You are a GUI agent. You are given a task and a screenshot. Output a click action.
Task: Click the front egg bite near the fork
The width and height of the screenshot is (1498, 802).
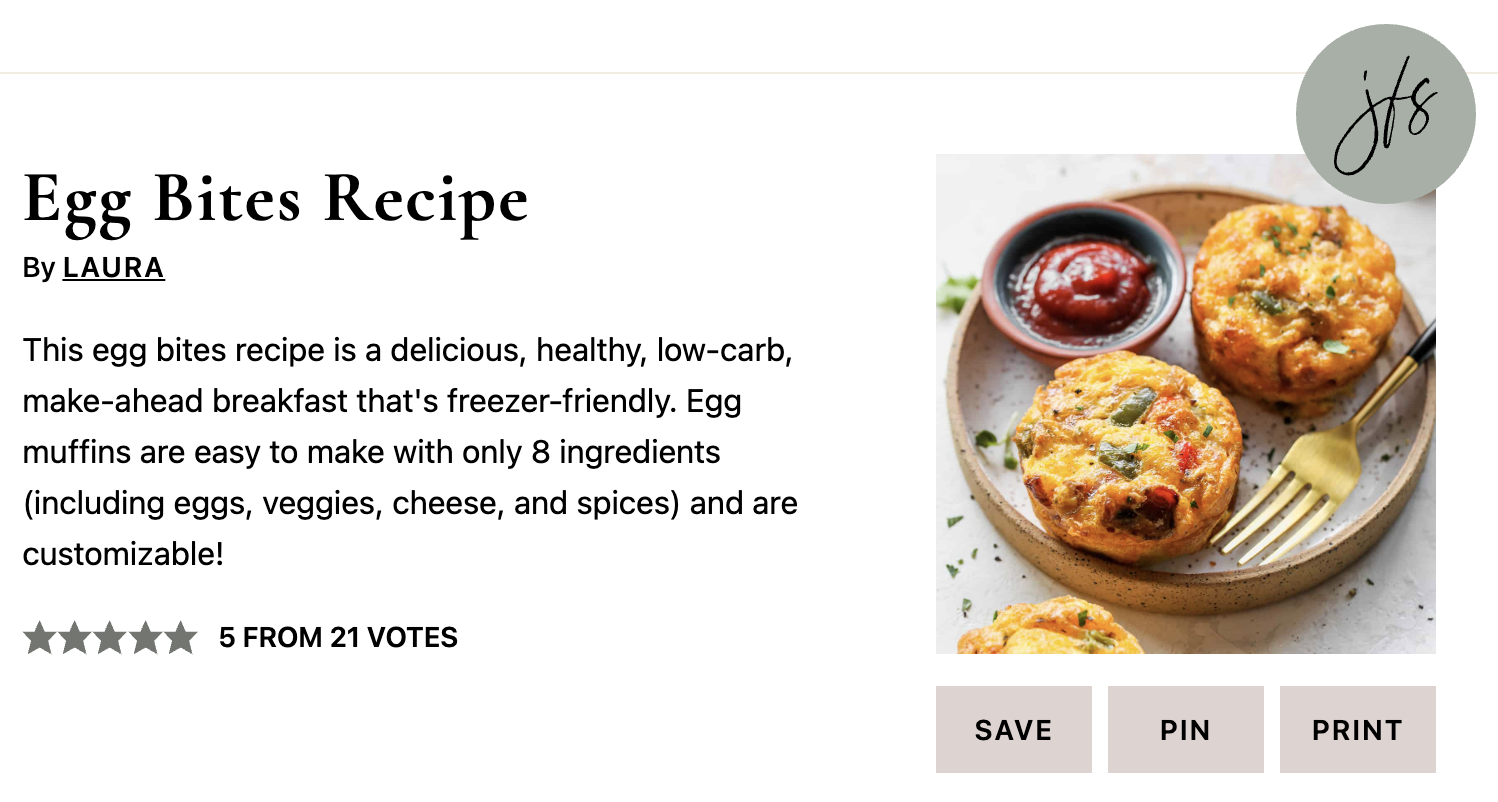click(1128, 450)
